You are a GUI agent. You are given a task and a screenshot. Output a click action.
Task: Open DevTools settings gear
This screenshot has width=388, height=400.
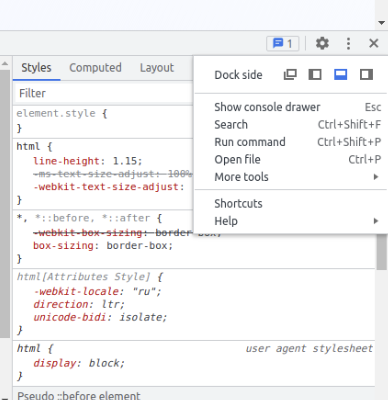pyautogui.click(x=322, y=43)
